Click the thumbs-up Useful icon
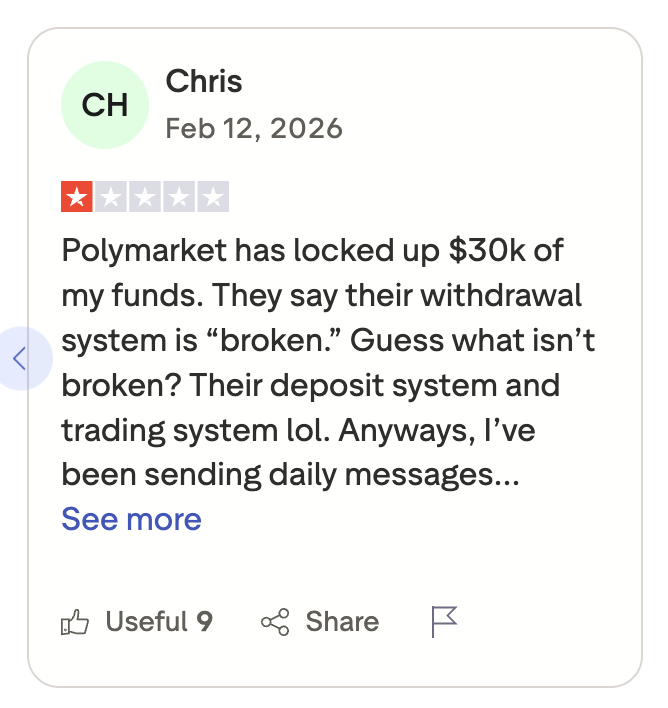This screenshot has width=668, height=708. pos(76,622)
